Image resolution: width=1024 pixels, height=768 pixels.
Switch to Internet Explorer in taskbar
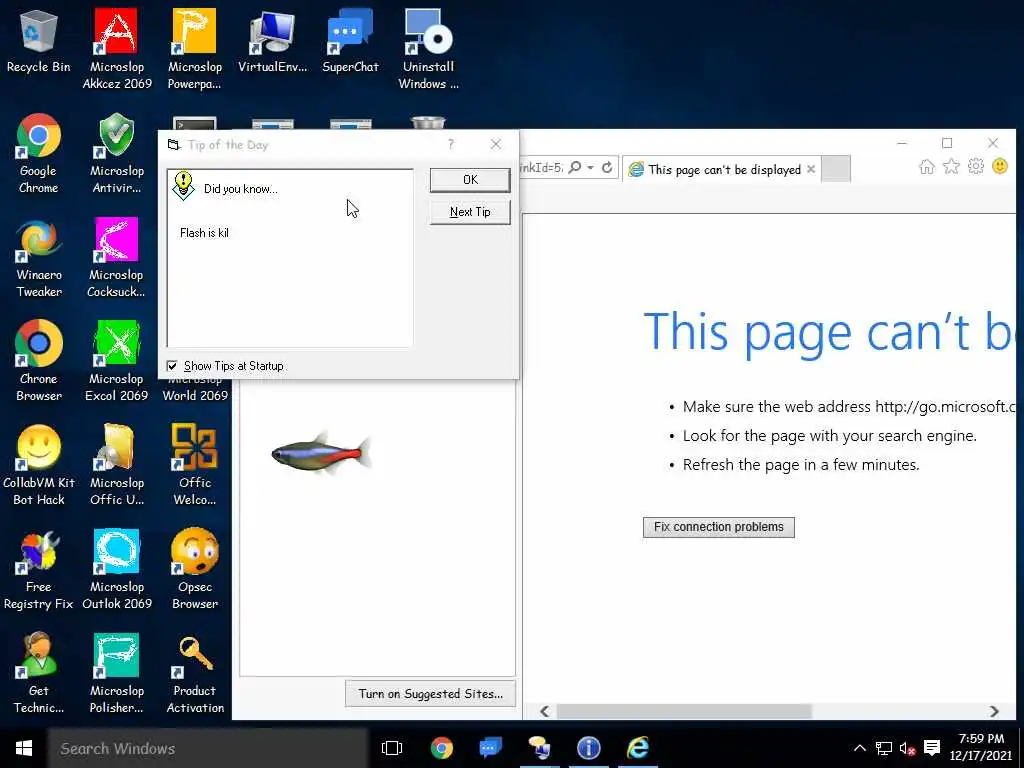pos(638,748)
